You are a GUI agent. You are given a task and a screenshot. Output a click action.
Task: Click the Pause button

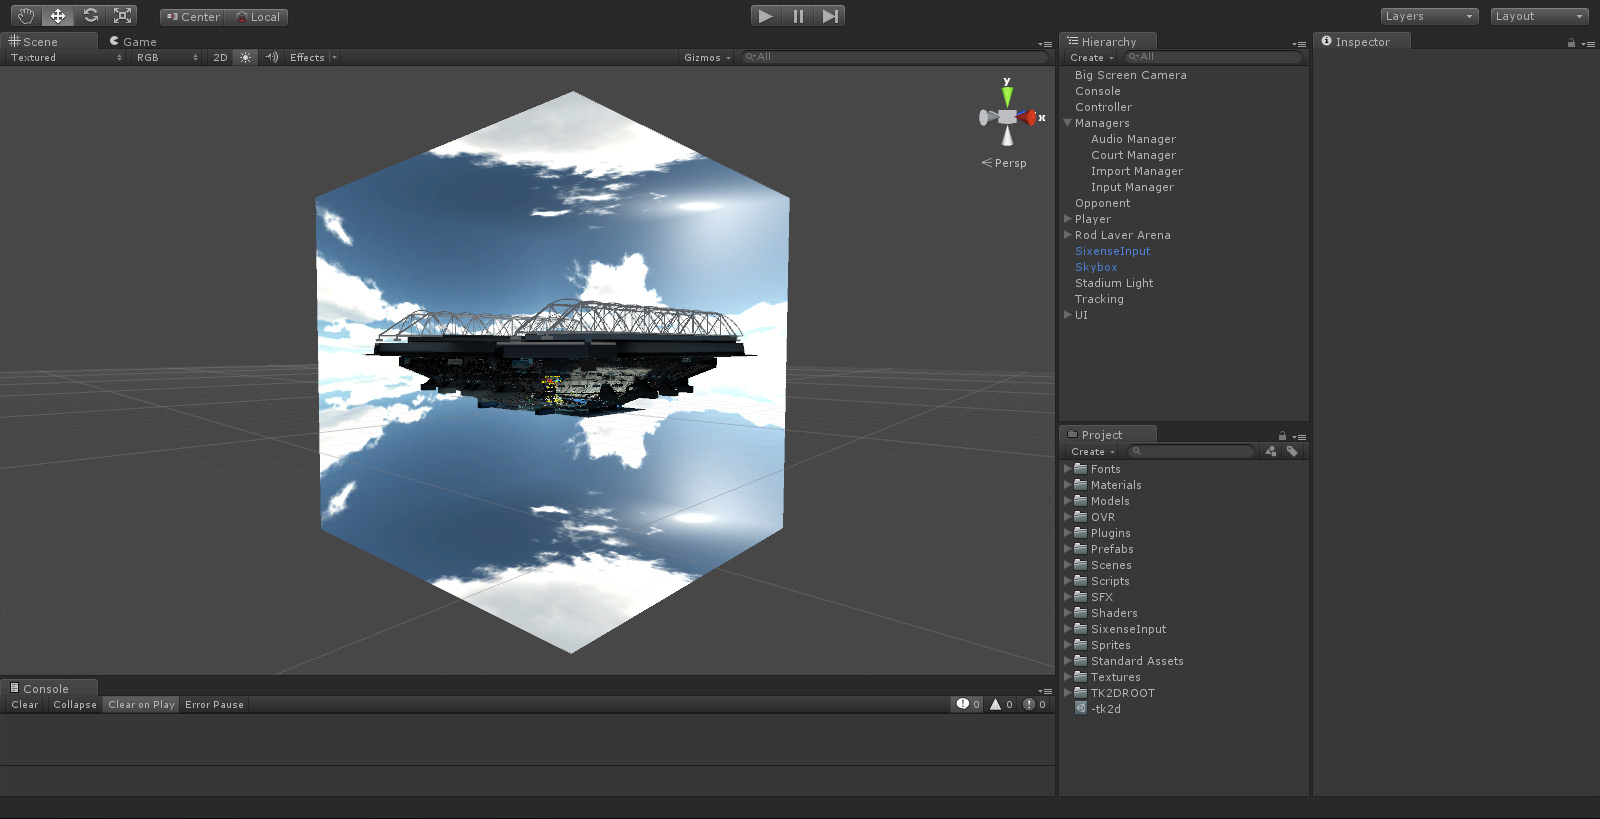pos(798,16)
